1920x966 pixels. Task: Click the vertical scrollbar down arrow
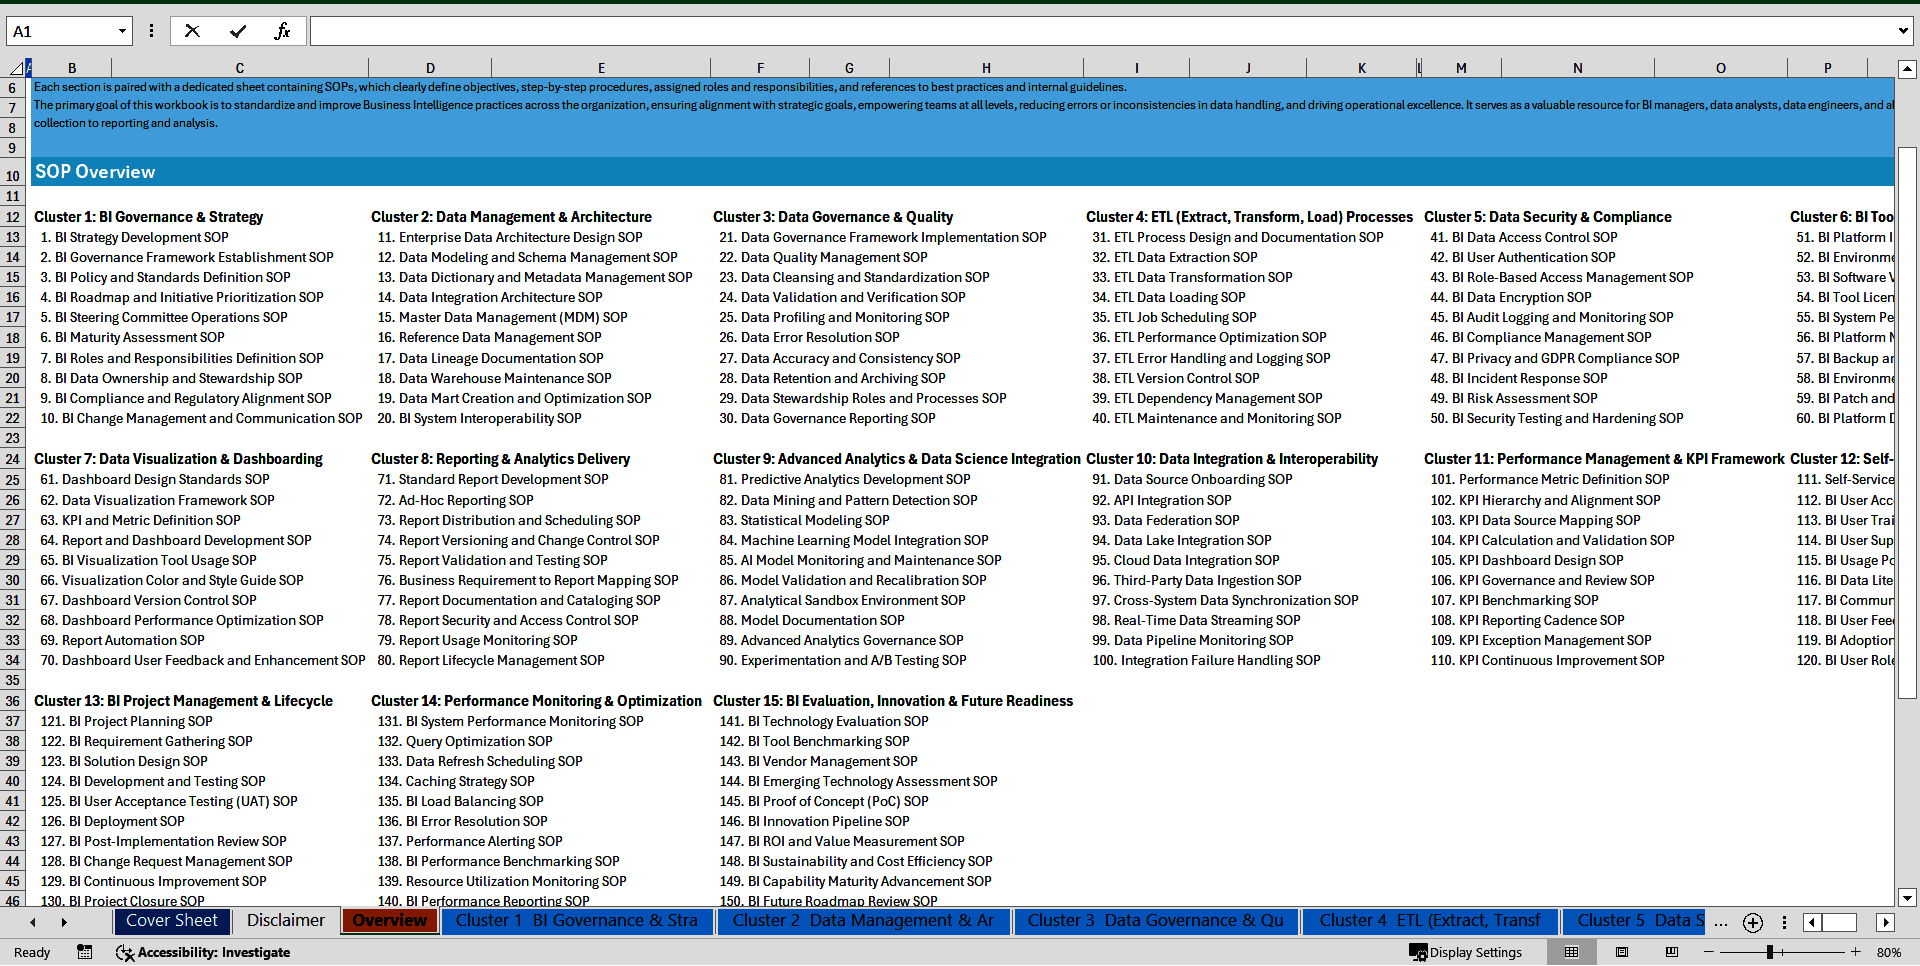pos(1908,897)
